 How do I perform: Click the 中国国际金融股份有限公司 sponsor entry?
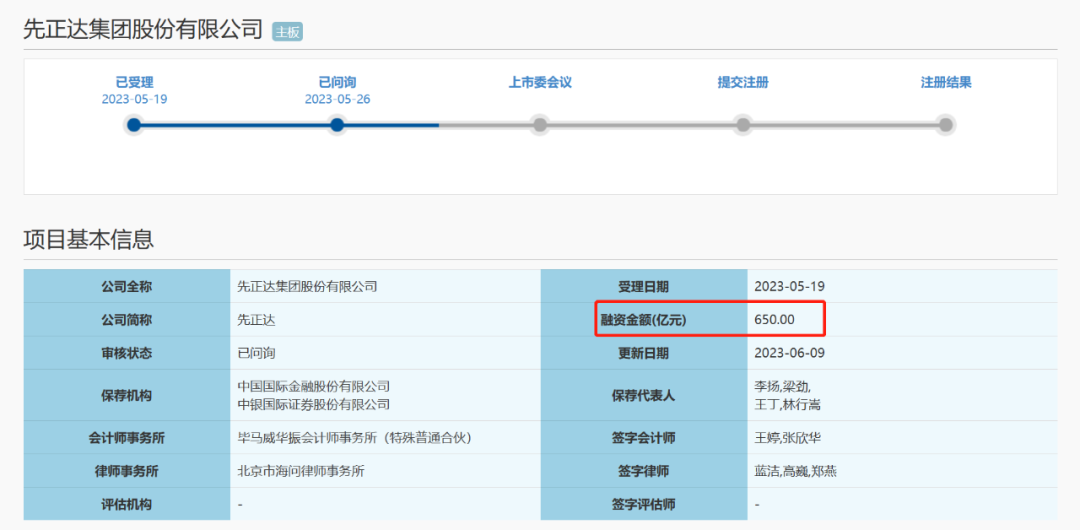tap(314, 386)
